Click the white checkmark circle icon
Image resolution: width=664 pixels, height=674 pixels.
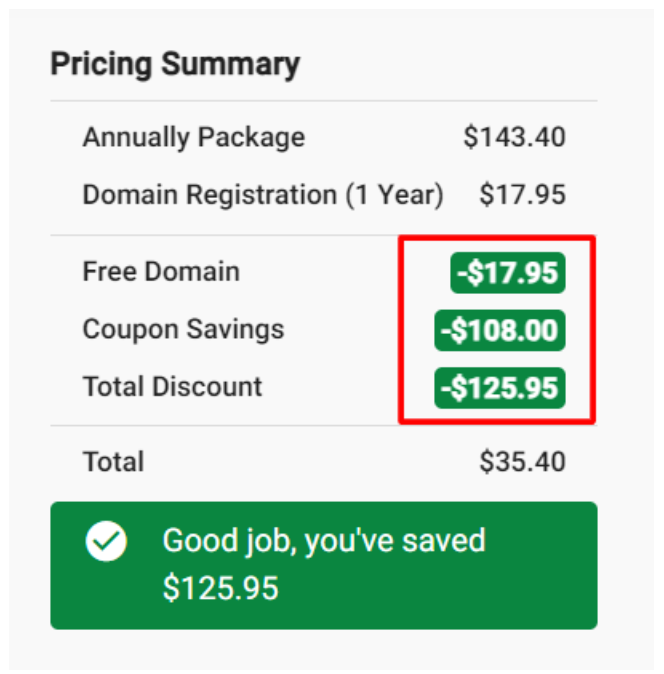click(106, 541)
